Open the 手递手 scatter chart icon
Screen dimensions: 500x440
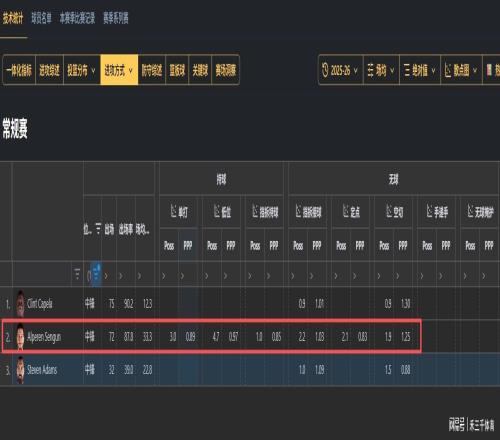(430, 211)
